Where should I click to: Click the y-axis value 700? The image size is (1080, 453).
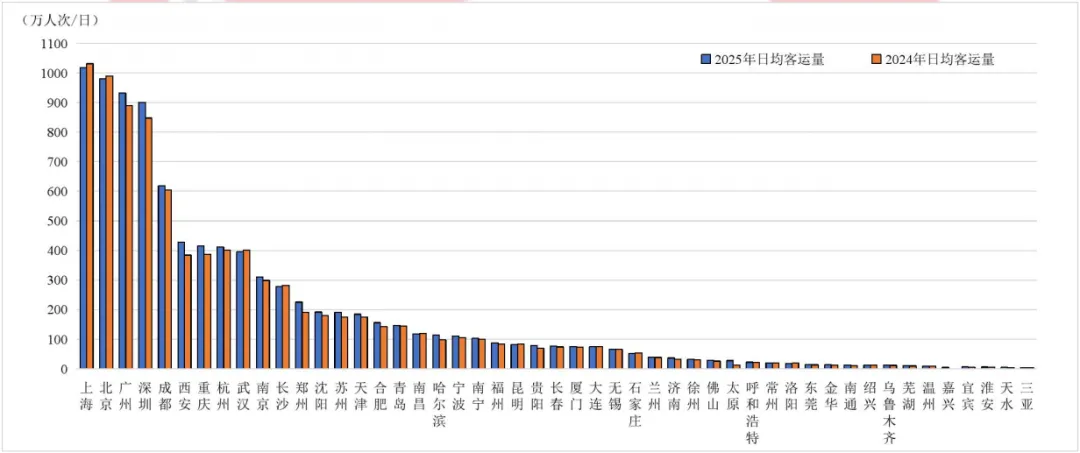coord(57,162)
